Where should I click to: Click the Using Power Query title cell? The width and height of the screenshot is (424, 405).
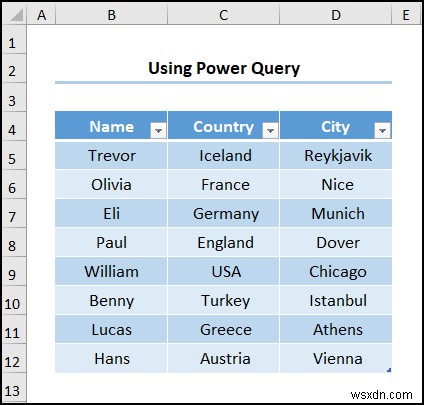(224, 68)
